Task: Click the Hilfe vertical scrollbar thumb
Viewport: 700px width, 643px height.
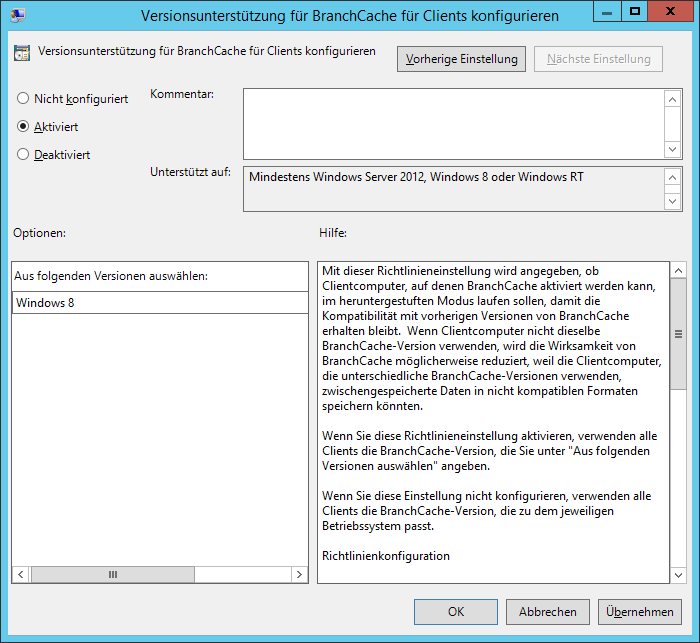Action: point(679,334)
